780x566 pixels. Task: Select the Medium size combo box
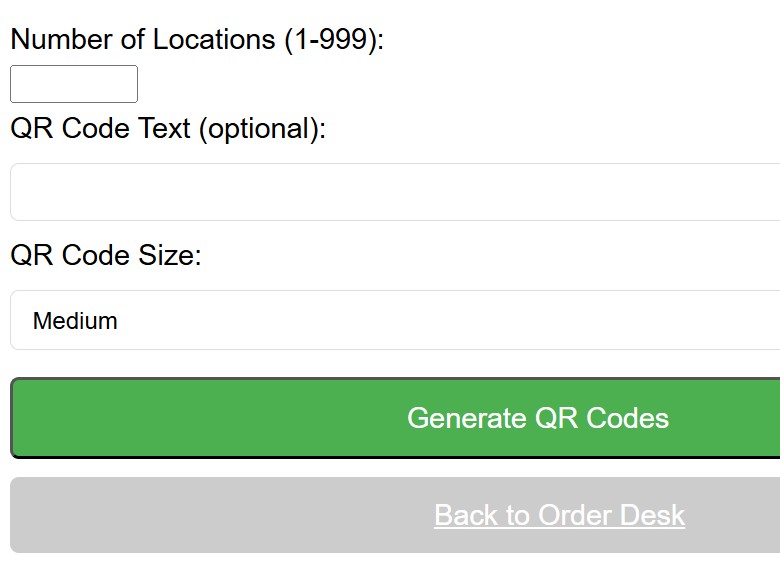(x=395, y=320)
